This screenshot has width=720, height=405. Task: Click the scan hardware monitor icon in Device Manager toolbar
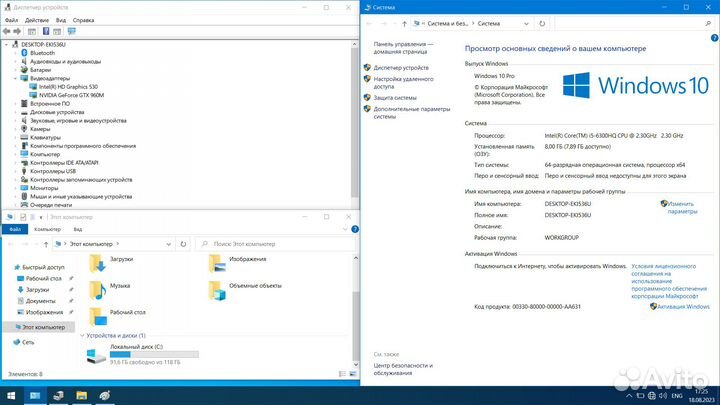click(x=72, y=31)
